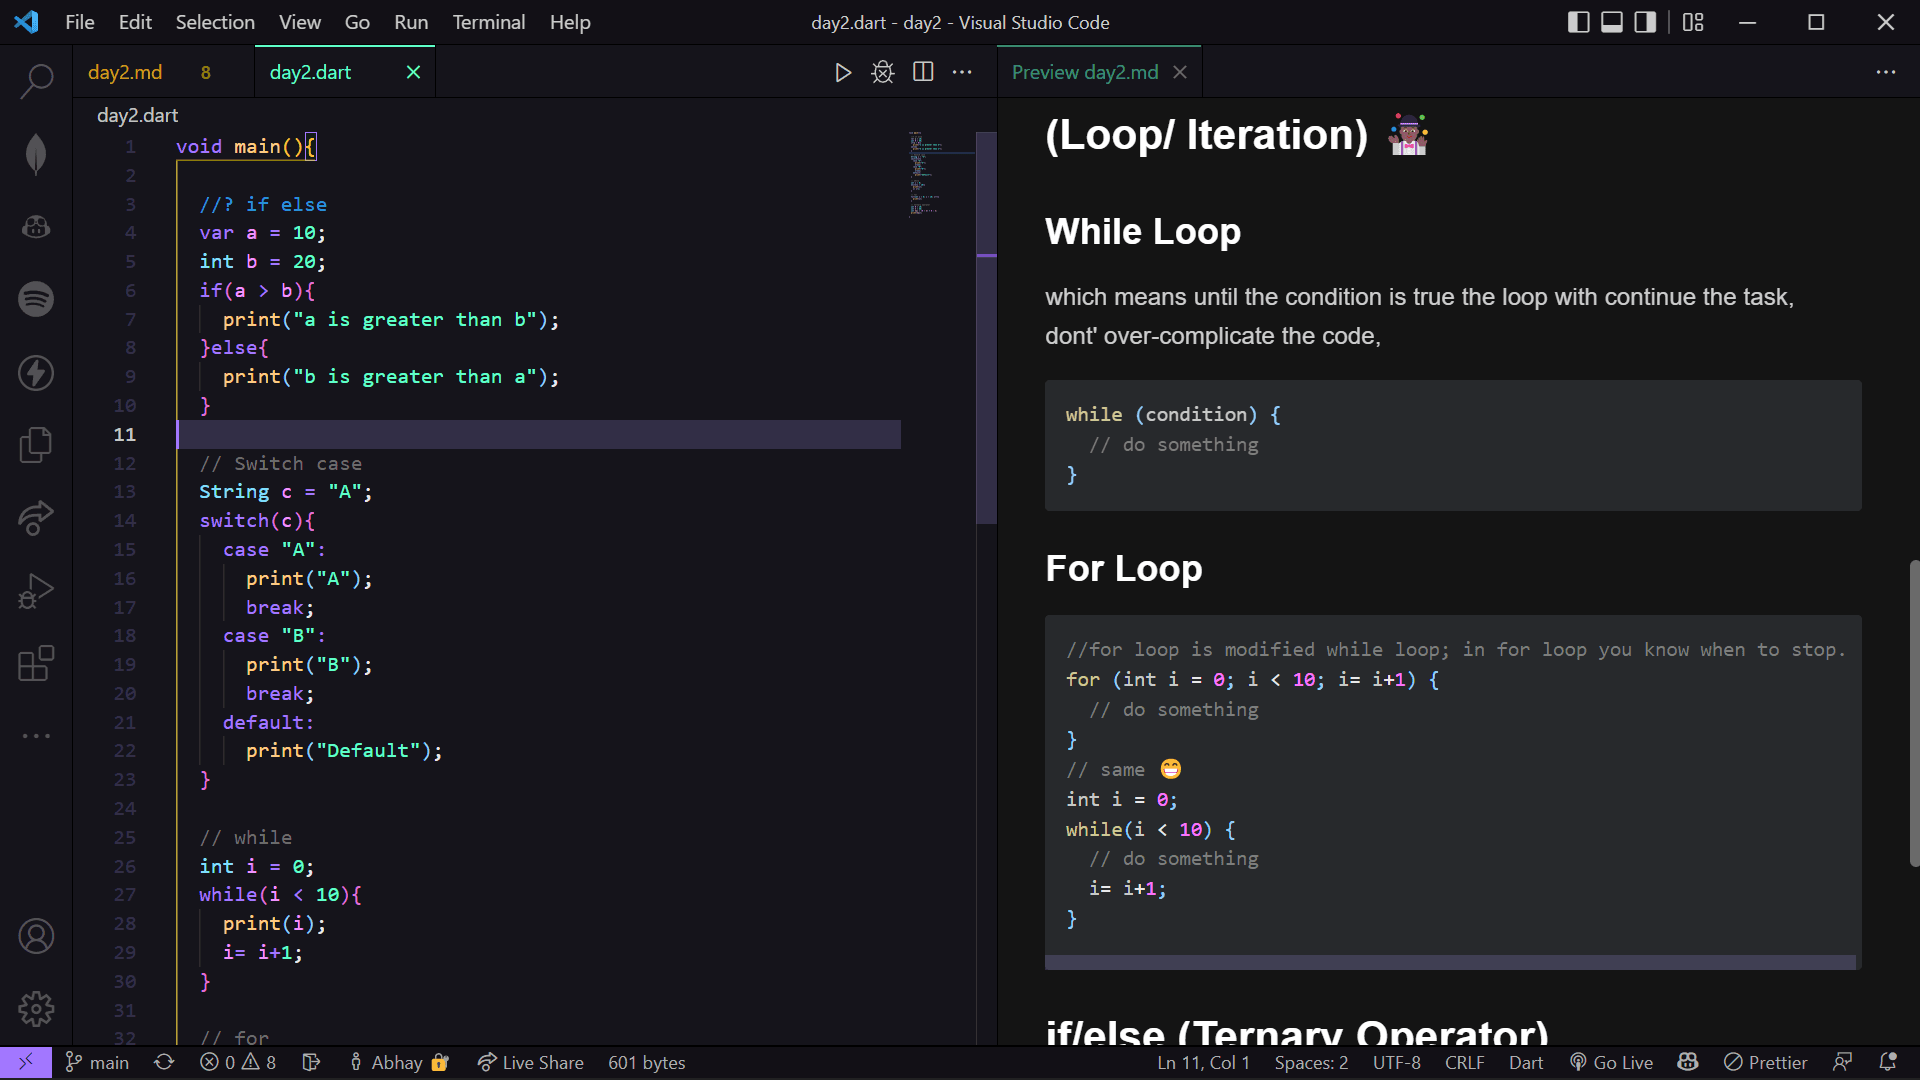Toggle the secondary side bar layout

coord(1645,22)
